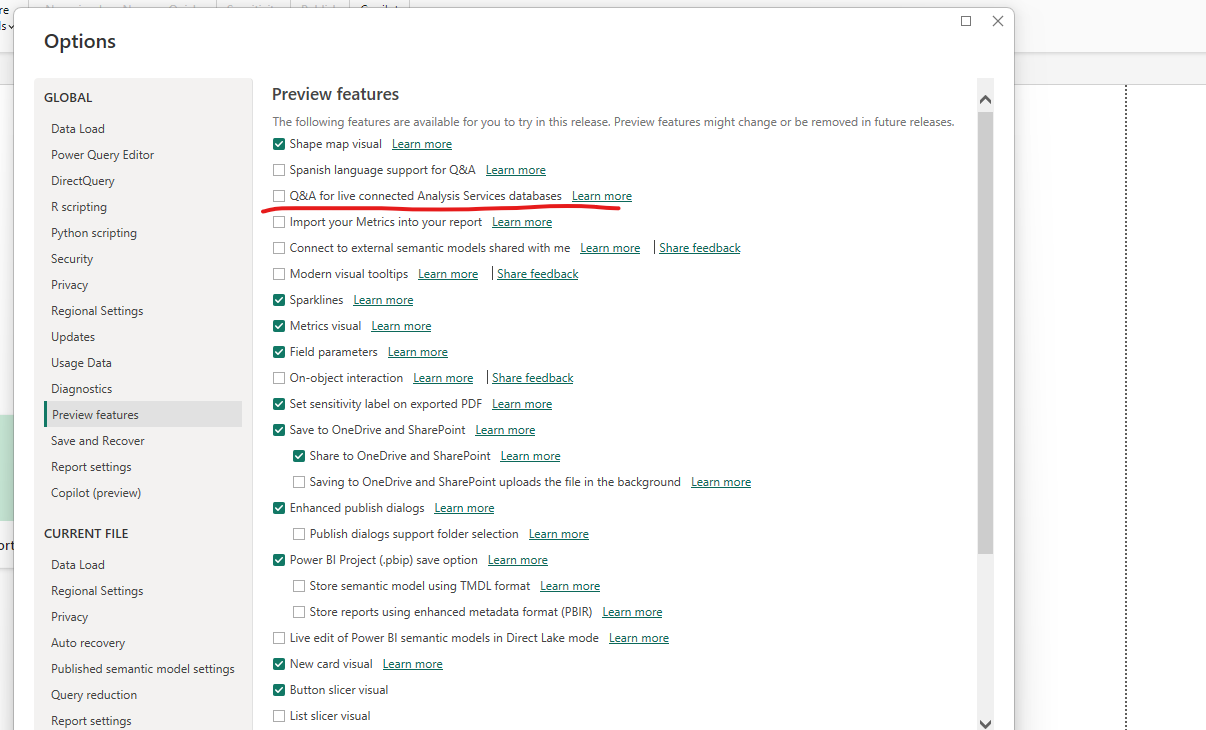Open Learn more for Analysis Services Q&A
Viewport: 1206px width, 730px height.
tap(602, 196)
